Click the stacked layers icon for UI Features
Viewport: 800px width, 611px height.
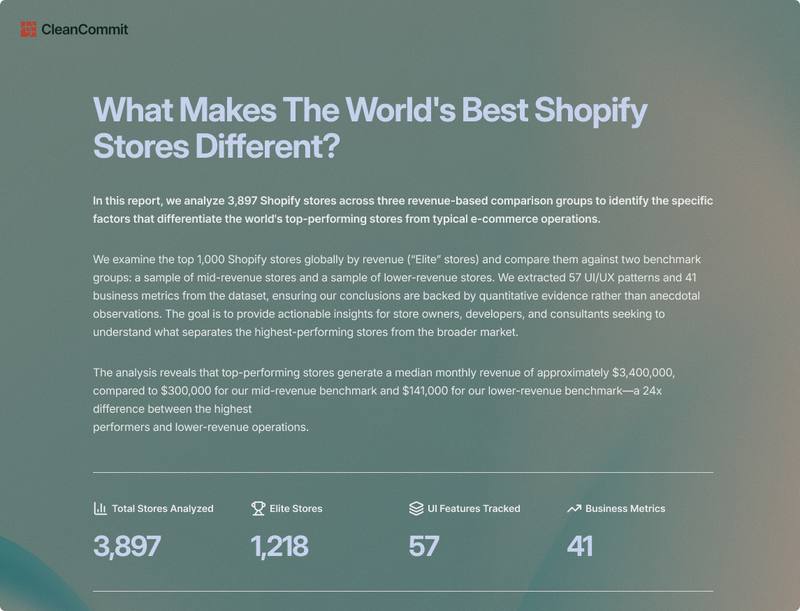pyautogui.click(x=416, y=508)
